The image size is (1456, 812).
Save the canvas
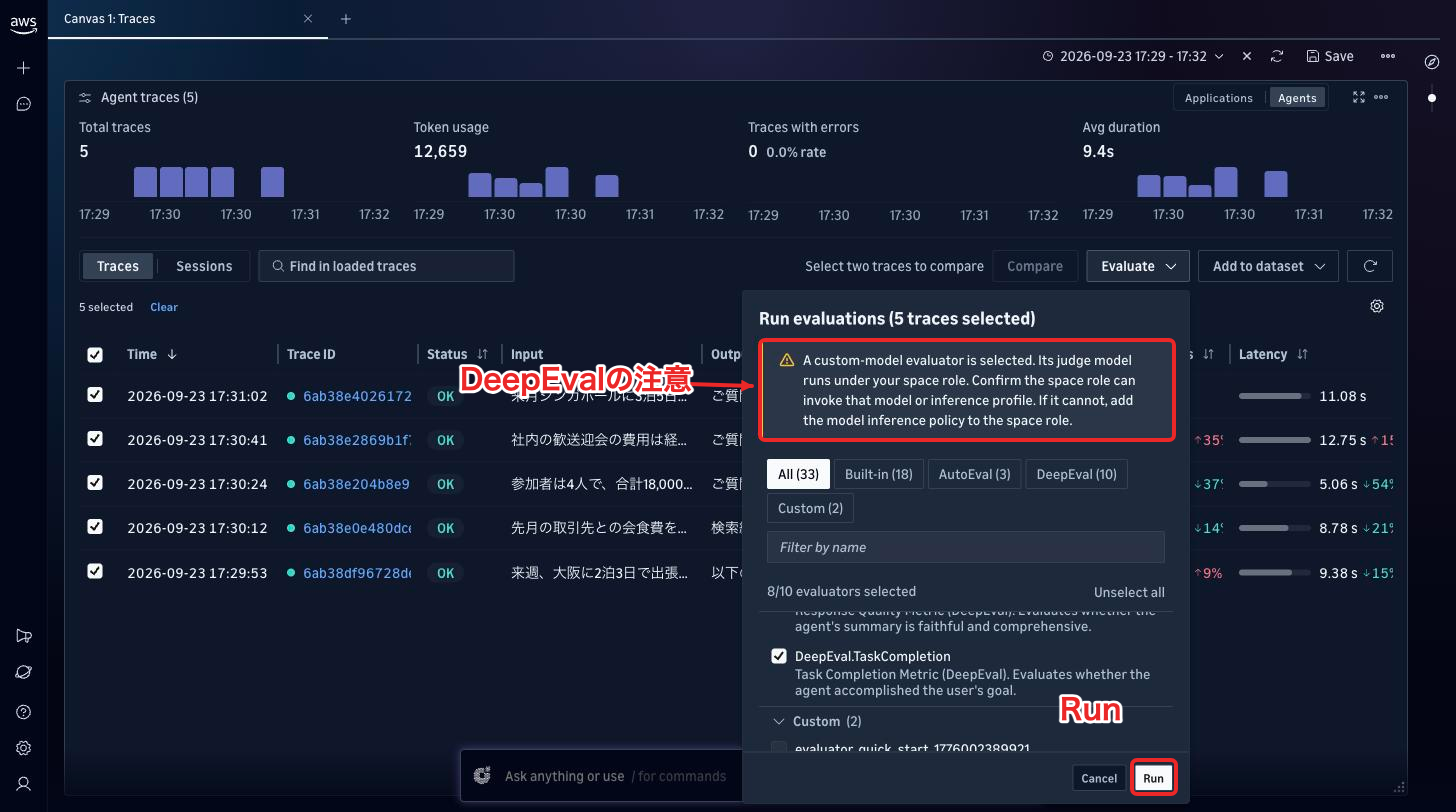tap(1330, 57)
